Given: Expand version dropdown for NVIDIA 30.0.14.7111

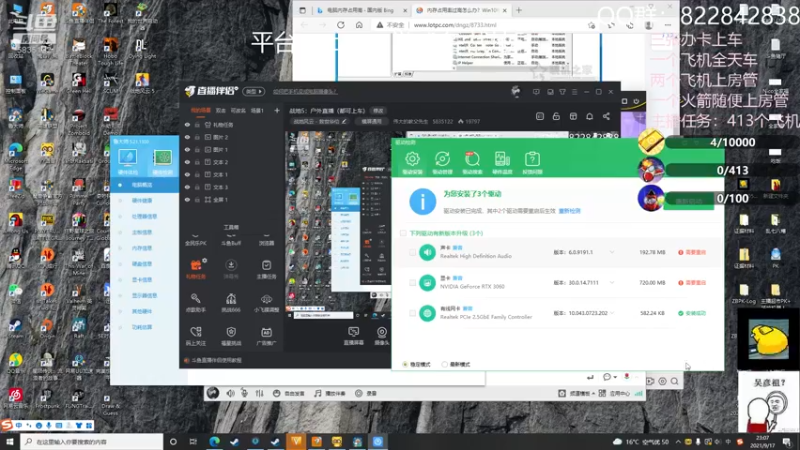Looking at the screenshot, I should (612, 283).
